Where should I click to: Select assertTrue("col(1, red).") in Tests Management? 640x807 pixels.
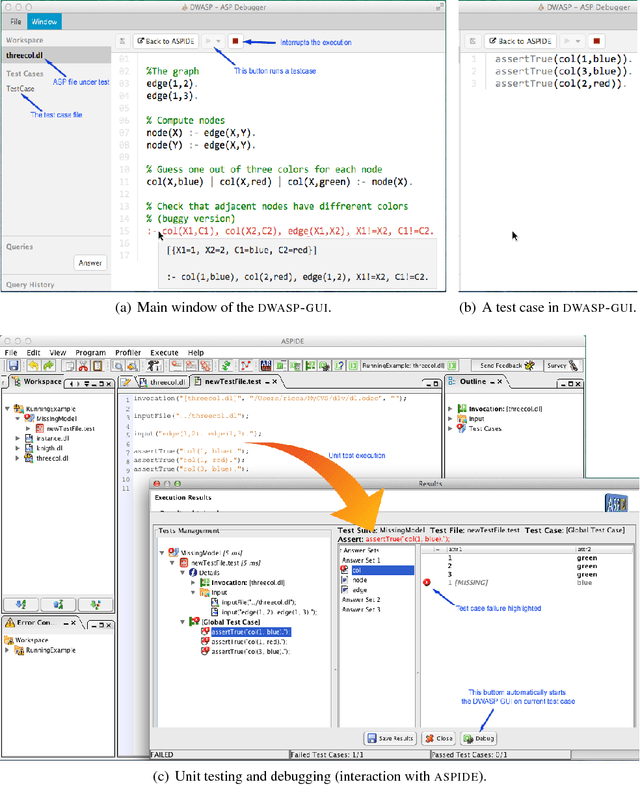coord(249,642)
